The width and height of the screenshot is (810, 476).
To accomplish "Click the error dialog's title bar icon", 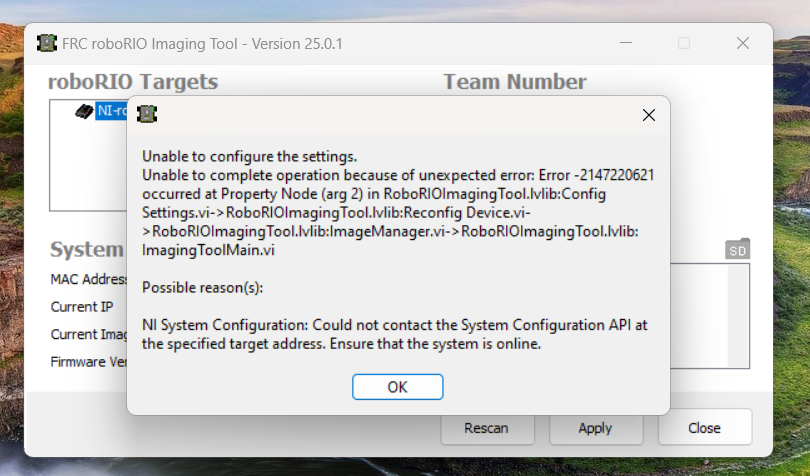I will pyautogui.click(x=147, y=114).
